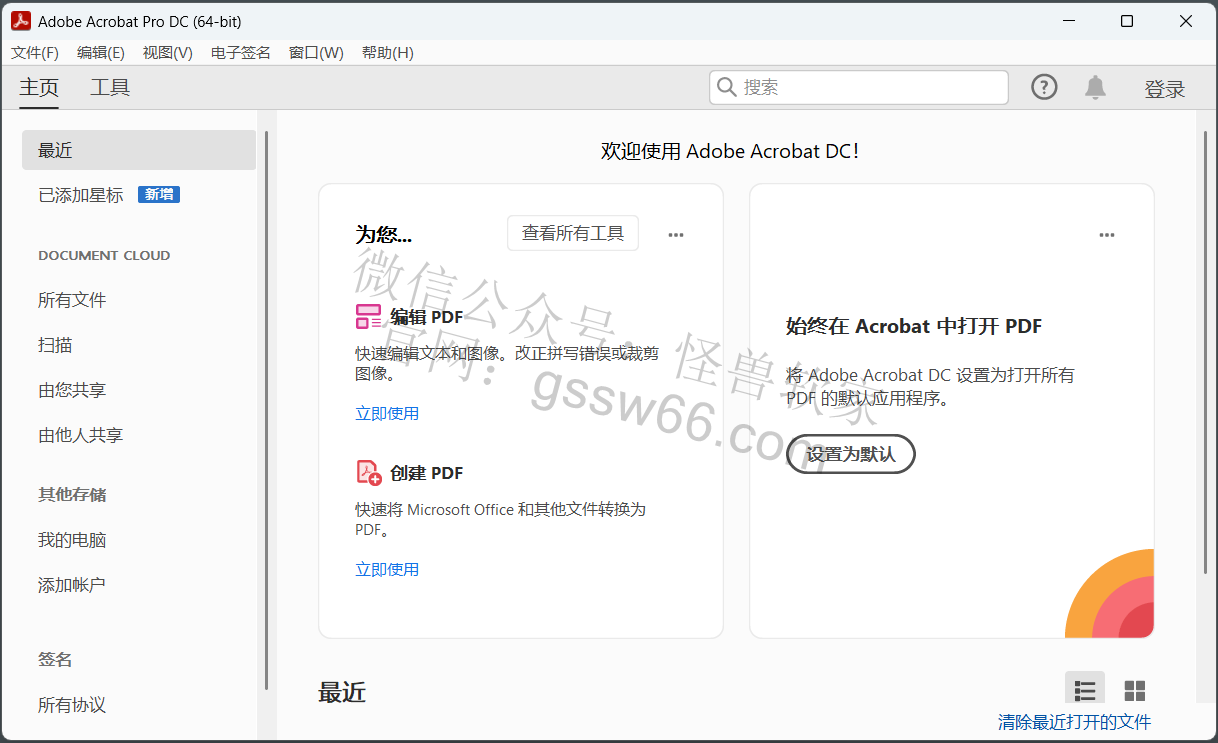Image resolution: width=1218 pixels, height=743 pixels.
Task: Click the search magnifier icon
Action: click(727, 88)
